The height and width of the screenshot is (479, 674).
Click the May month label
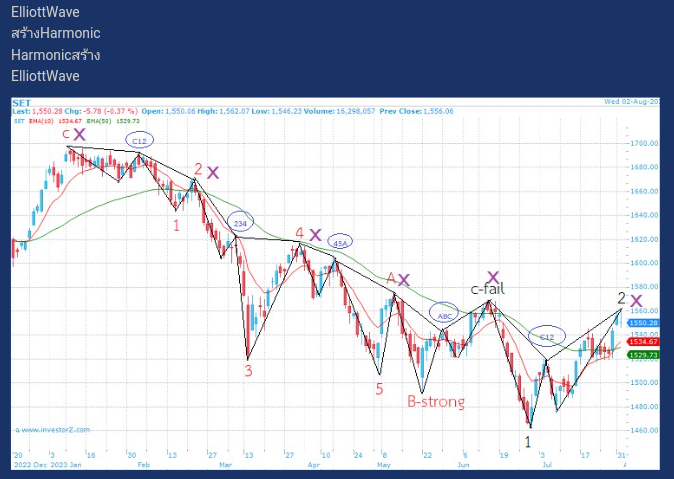tap(384, 465)
